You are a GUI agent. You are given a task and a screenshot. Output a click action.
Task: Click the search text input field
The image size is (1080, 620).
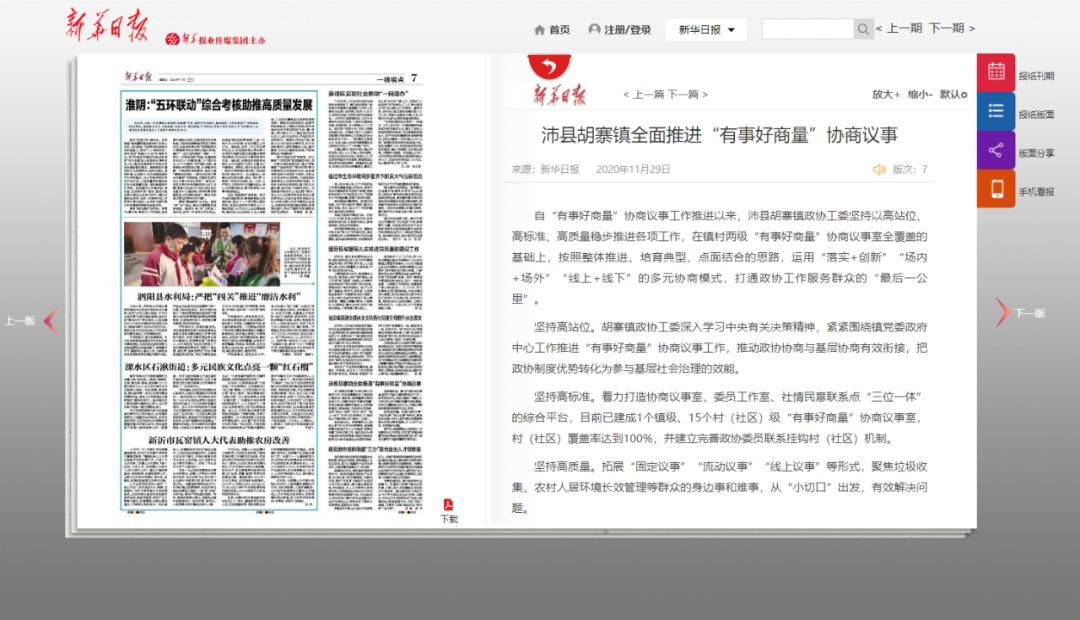pyautogui.click(x=807, y=29)
